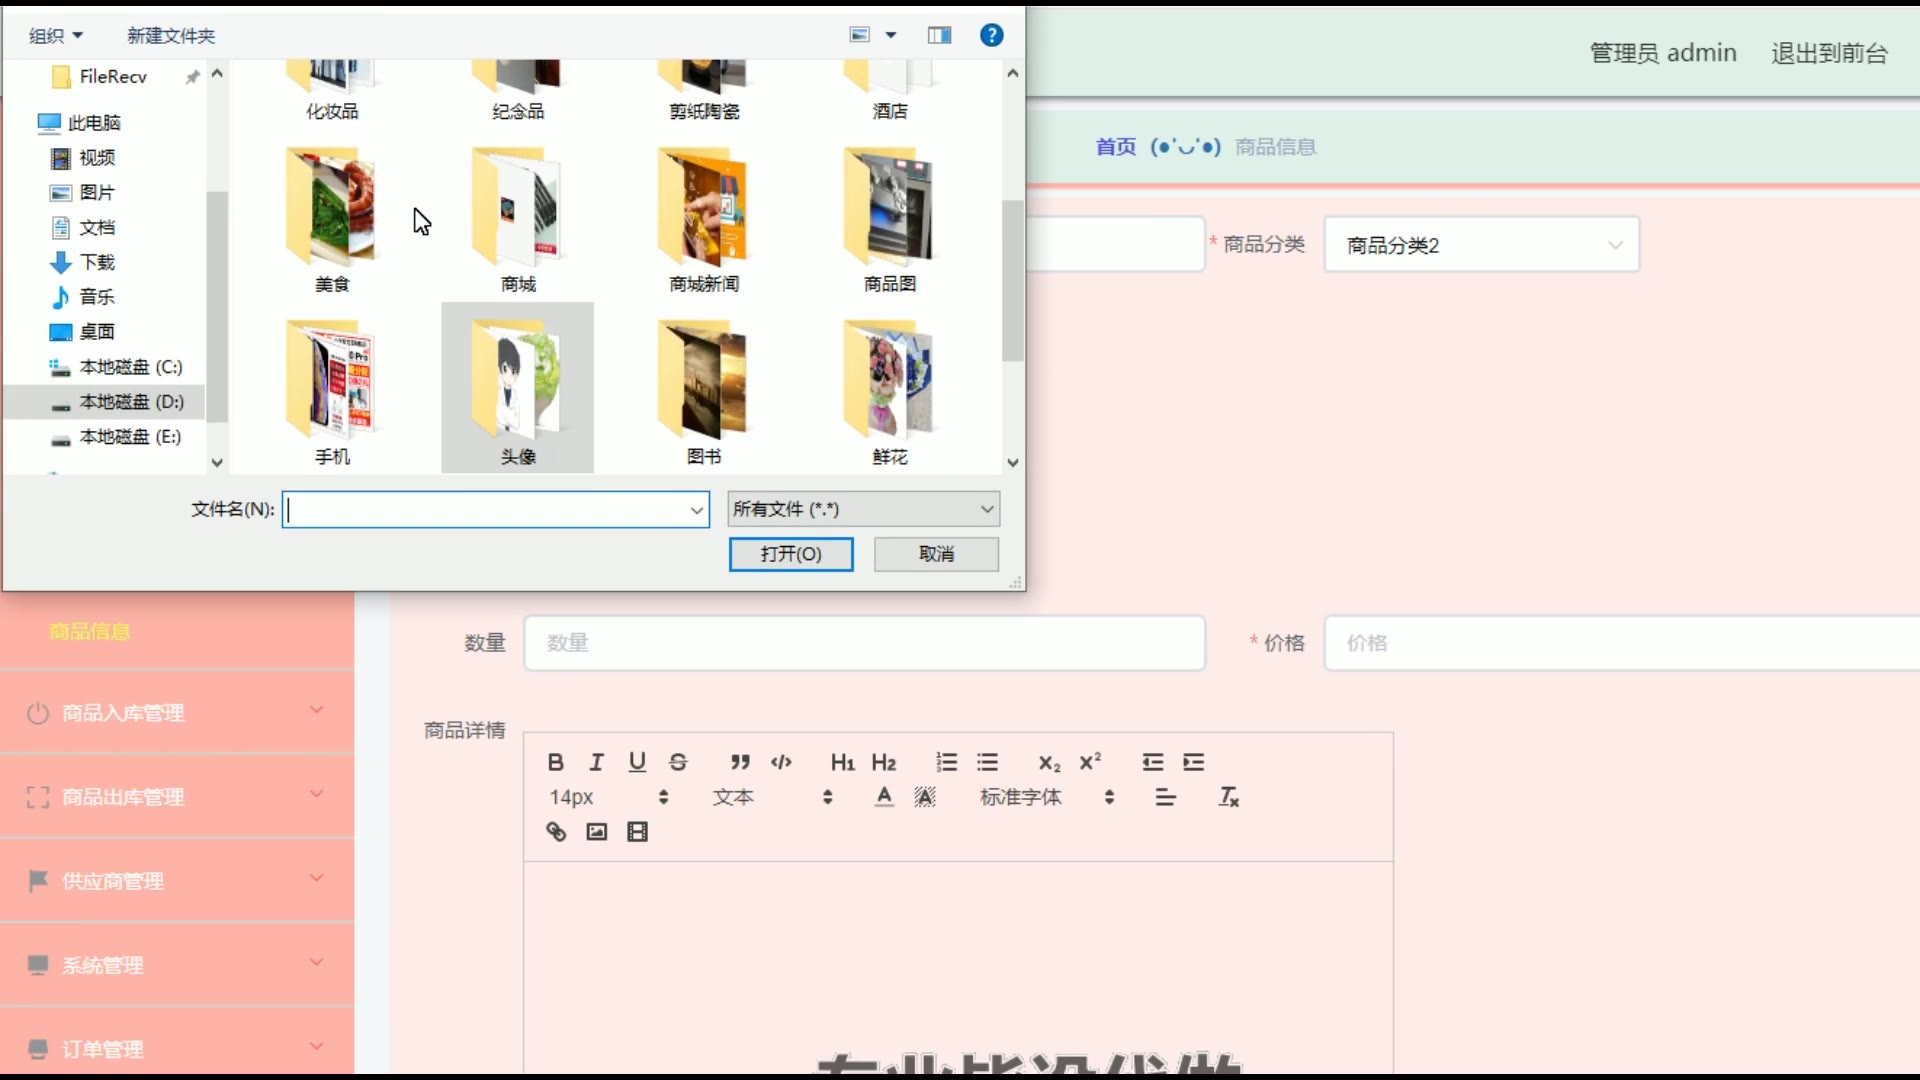Click 退出到前台 link in header
This screenshot has height=1080, width=1920.
pos(1829,53)
